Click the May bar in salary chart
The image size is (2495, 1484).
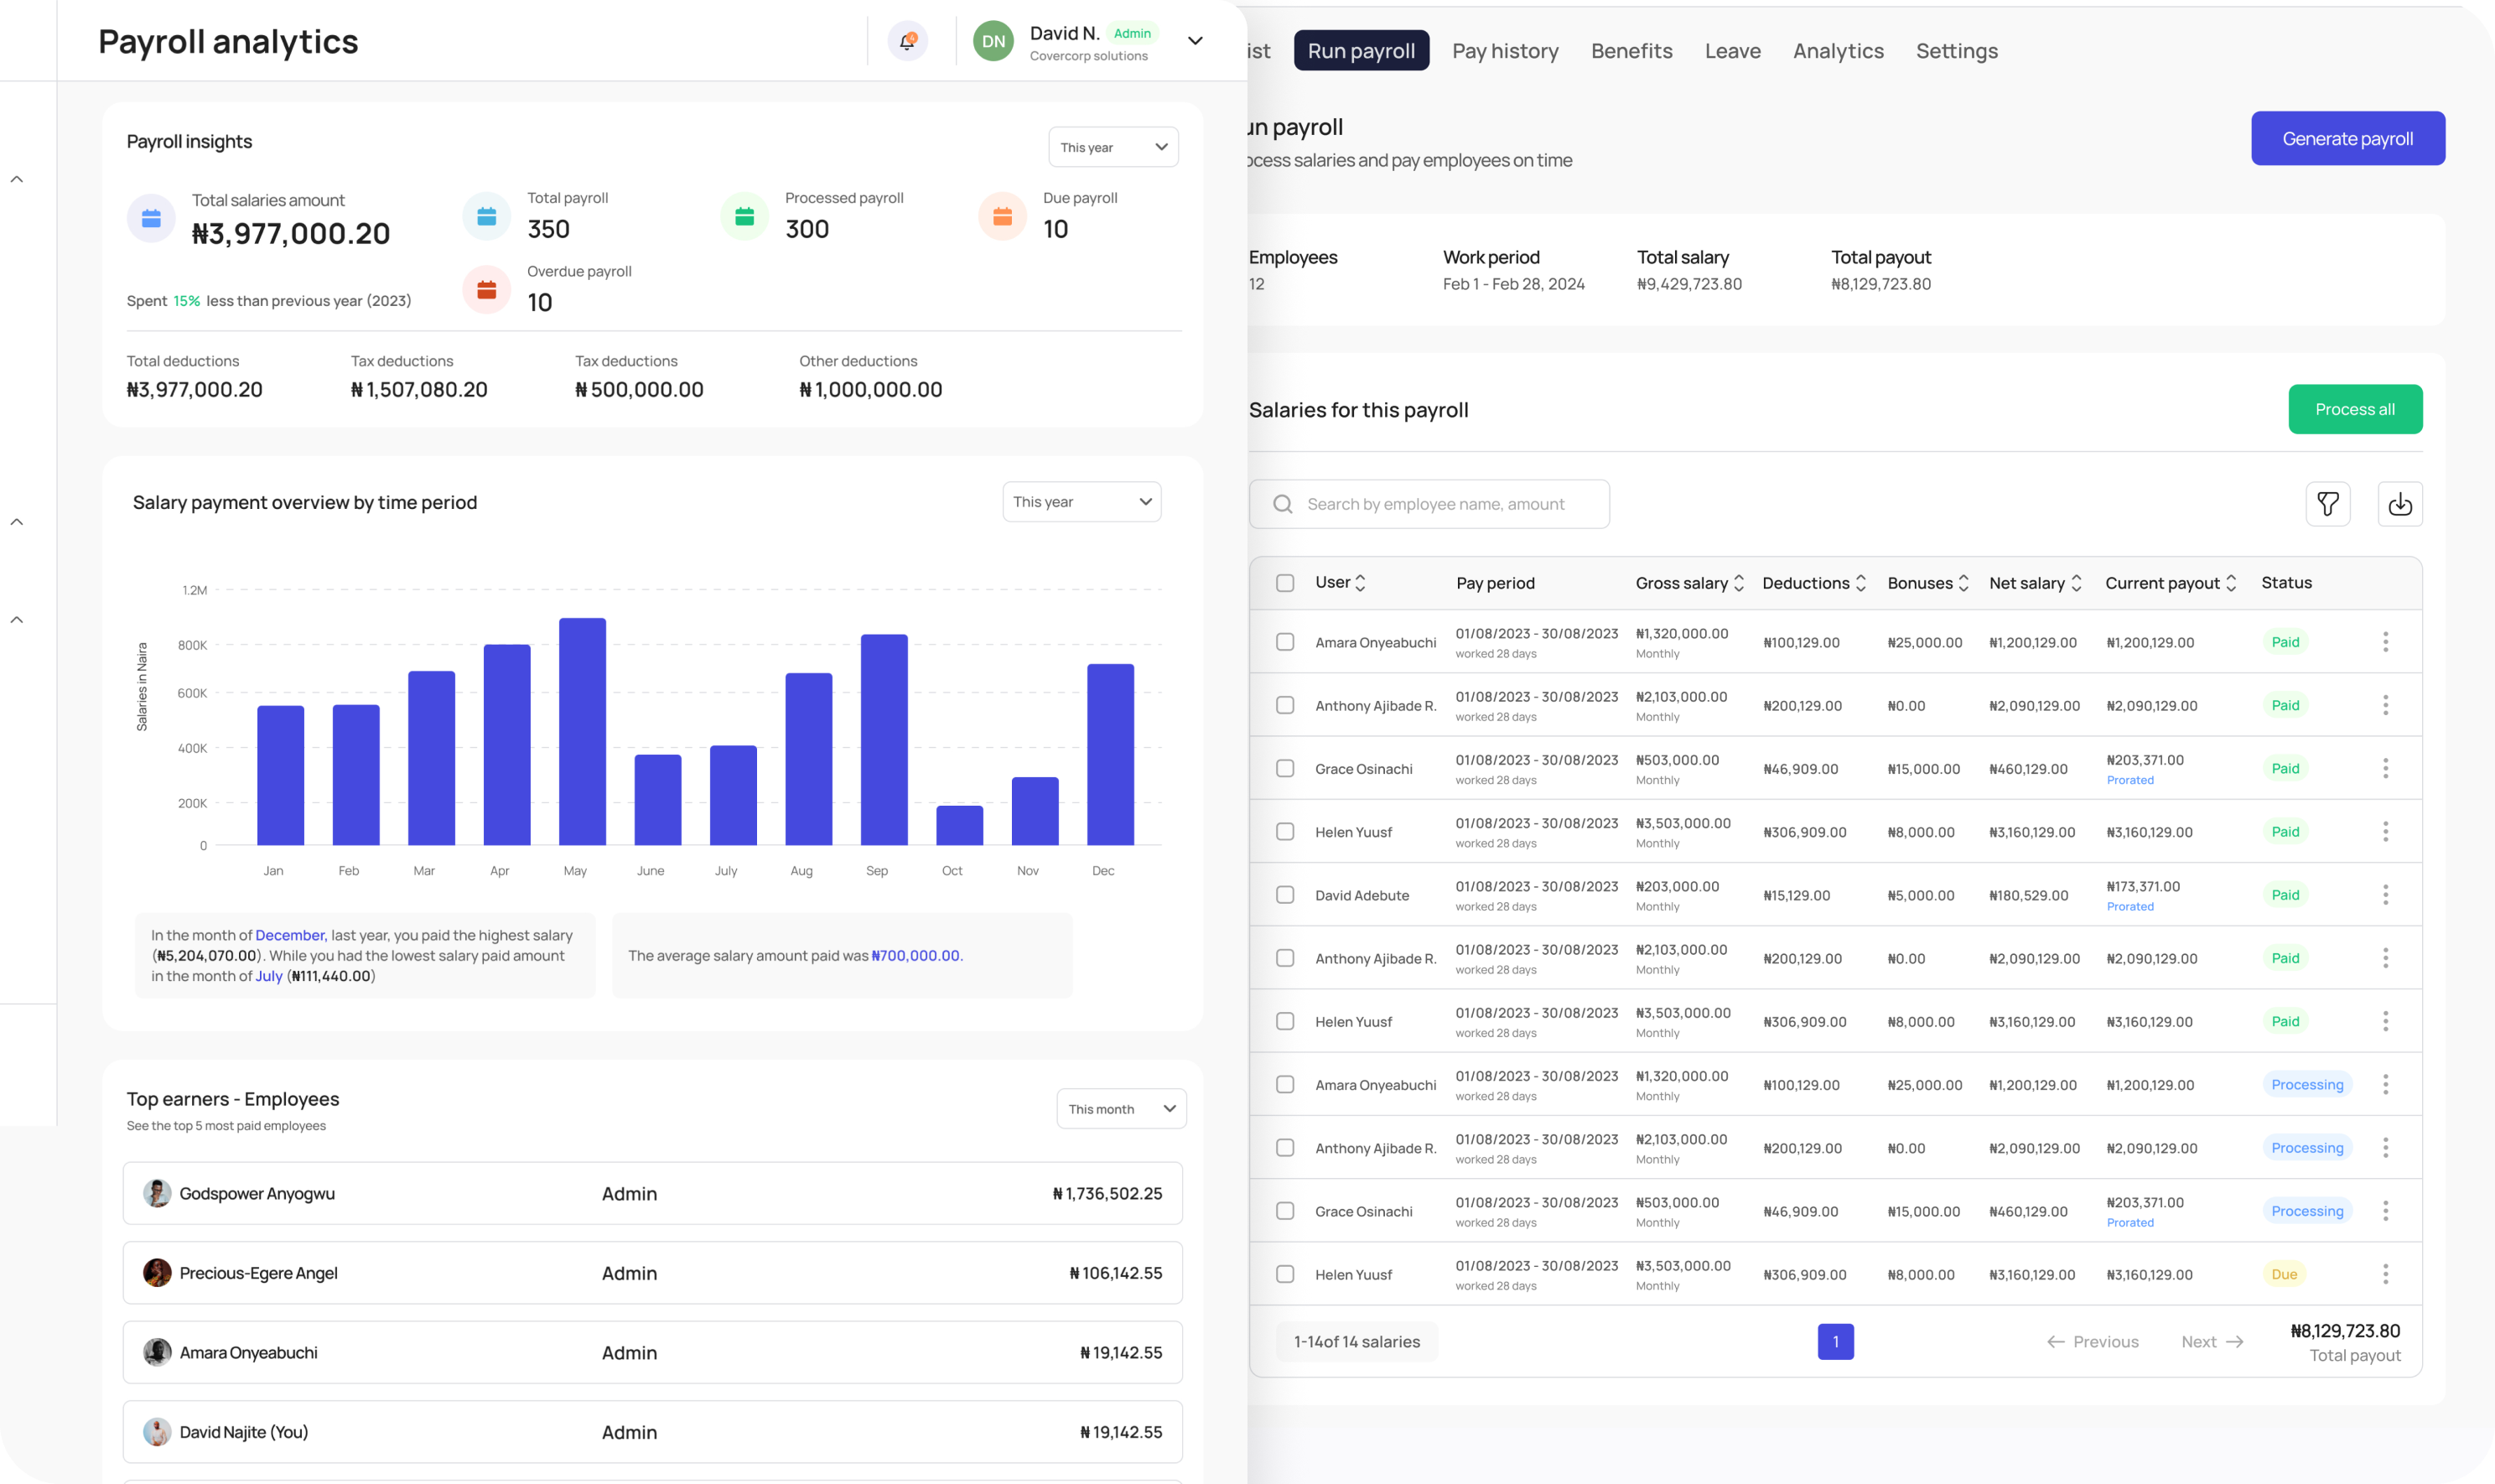[x=582, y=732]
